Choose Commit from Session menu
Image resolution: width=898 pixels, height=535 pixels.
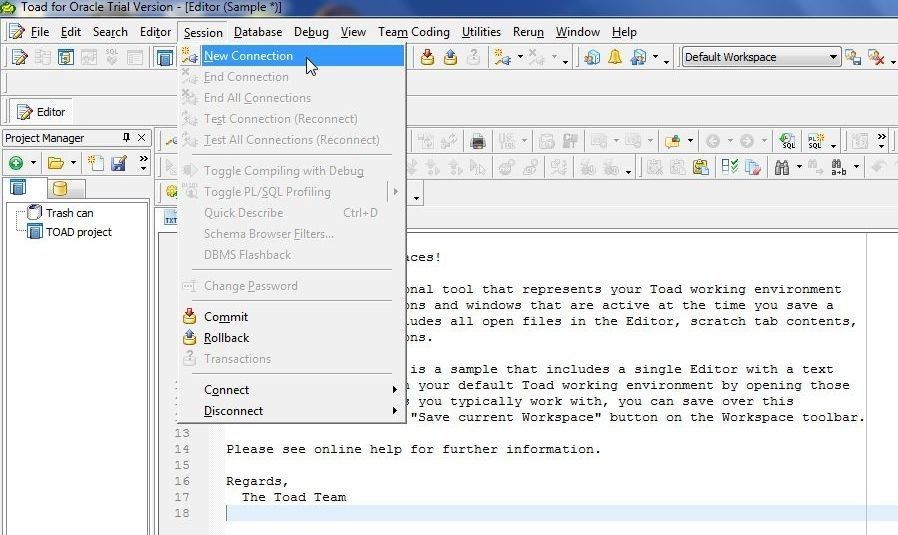pos(292,317)
